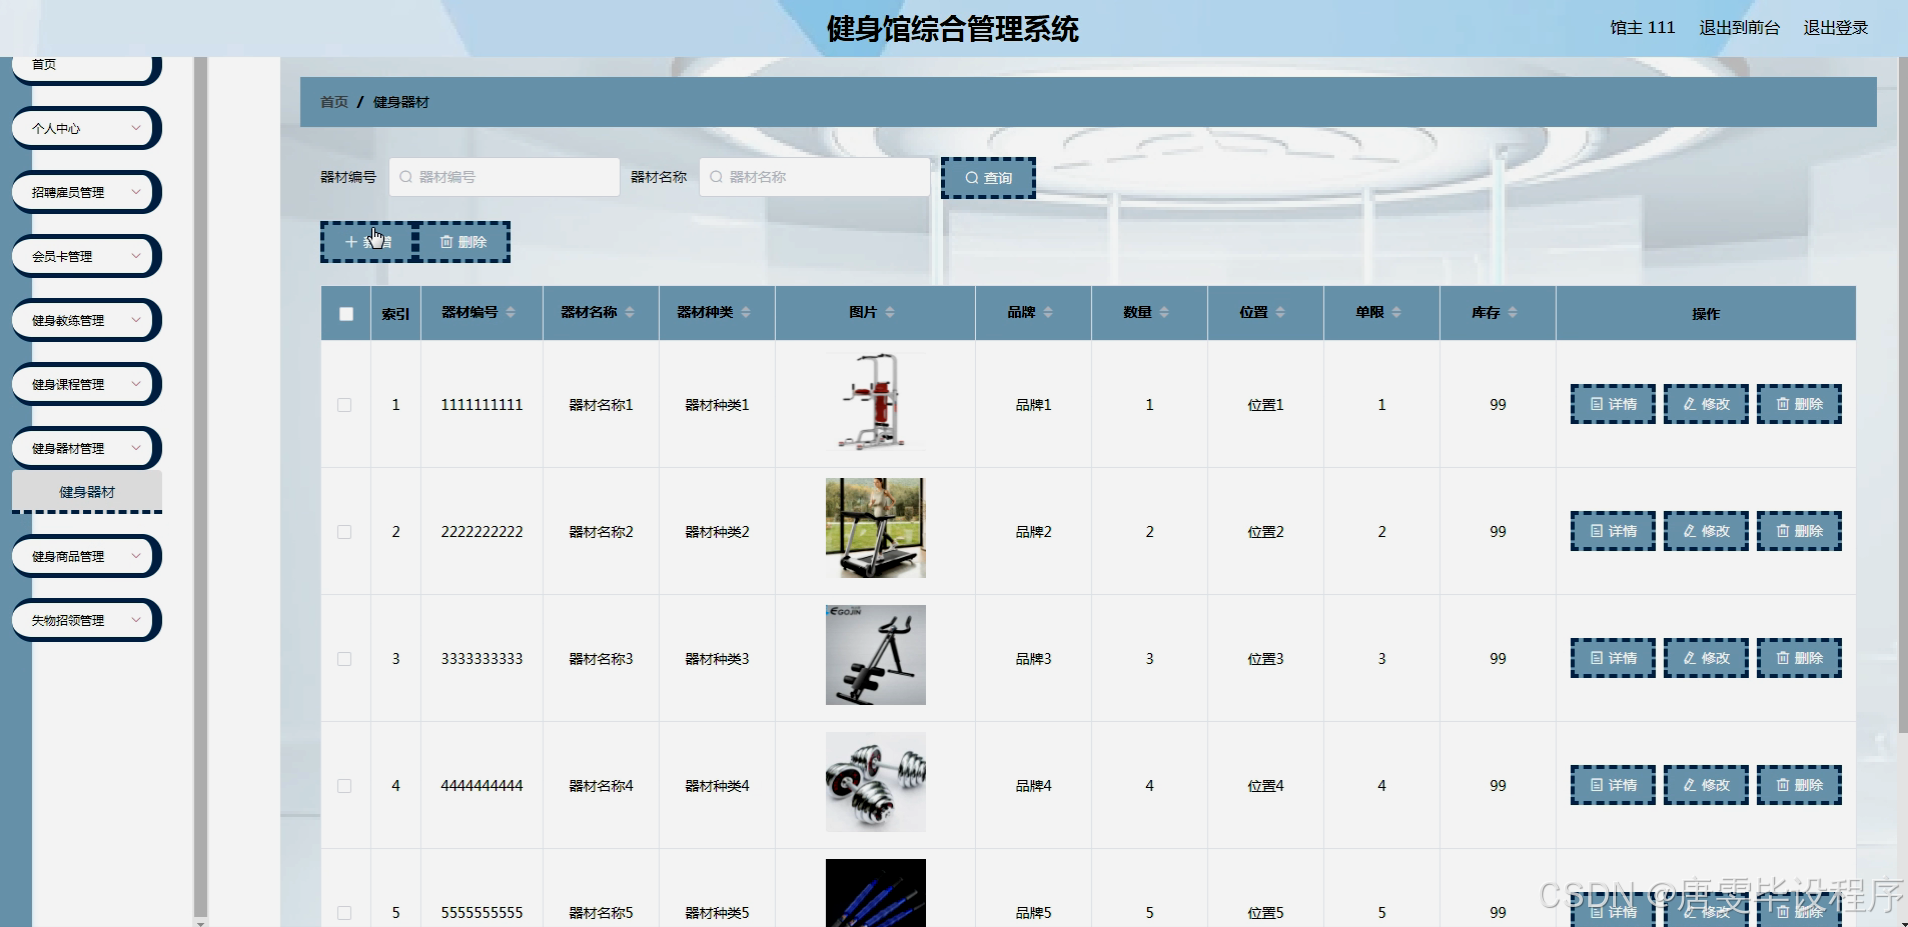Open 详情 for equipment 3333333333
The image size is (1908, 927).
pyautogui.click(x=1613, y=658)
